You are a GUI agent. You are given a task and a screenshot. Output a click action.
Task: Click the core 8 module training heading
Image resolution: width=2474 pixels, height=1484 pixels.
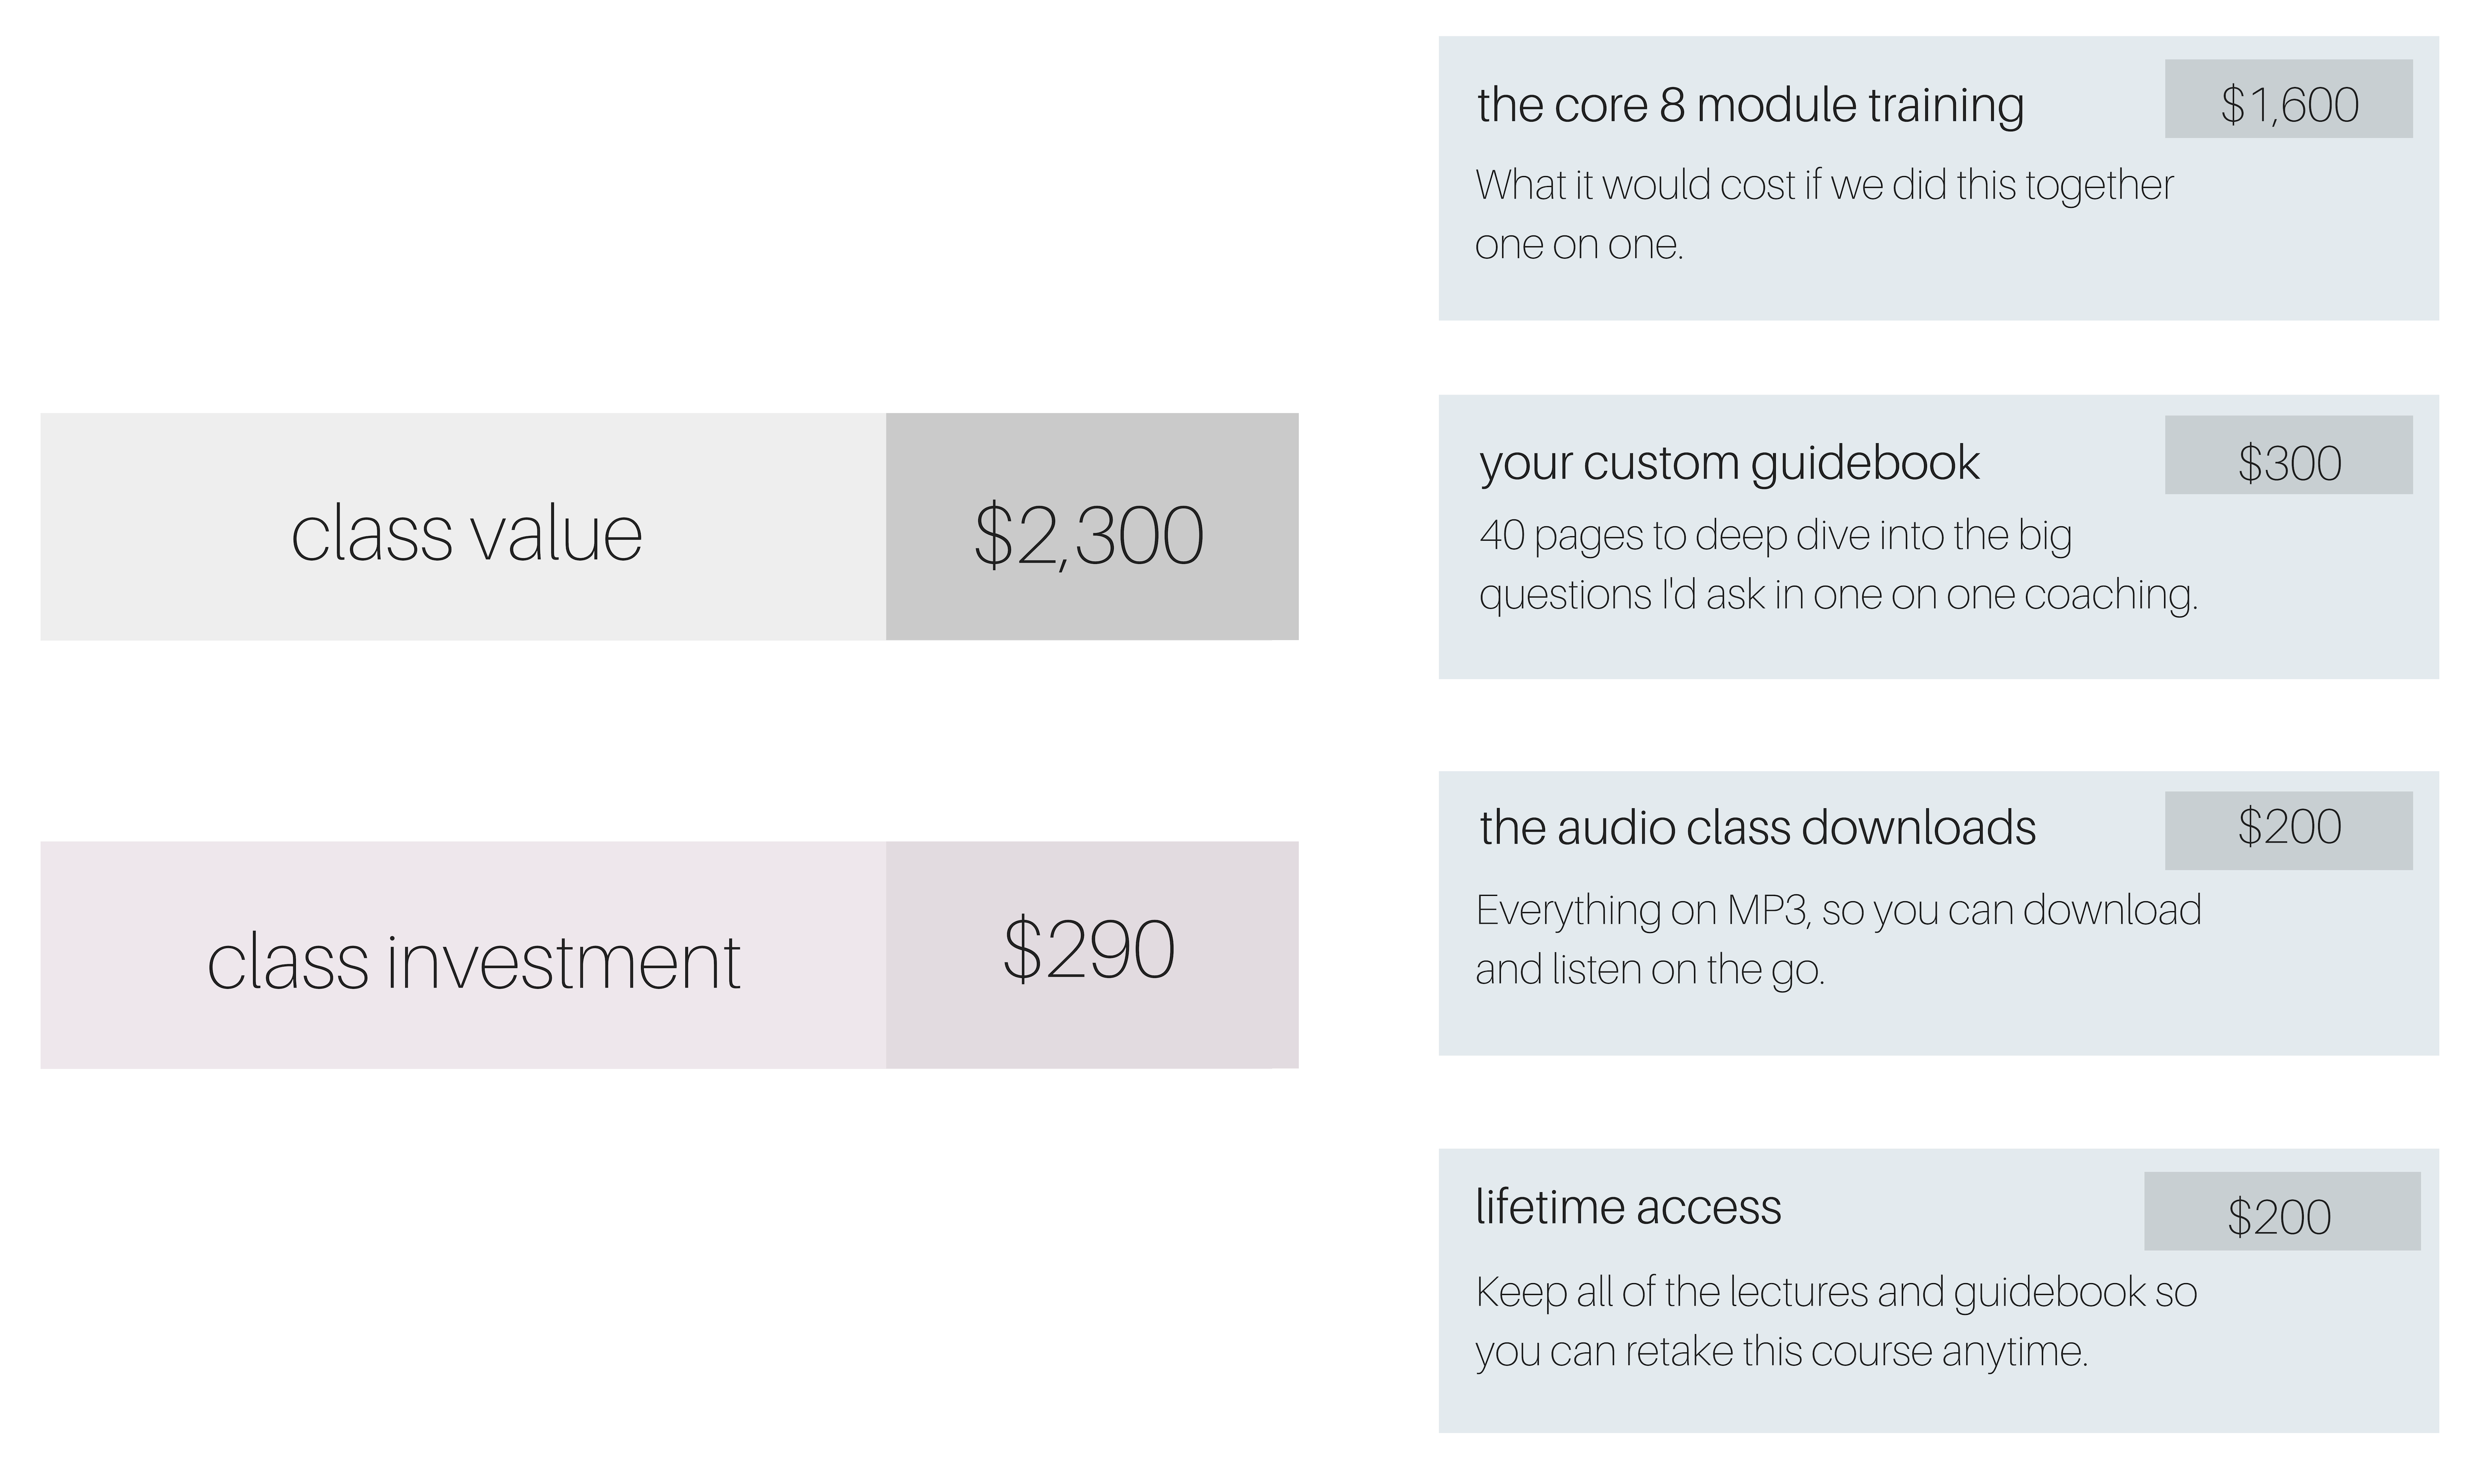pyautogui.click(x=1750, y=106)
